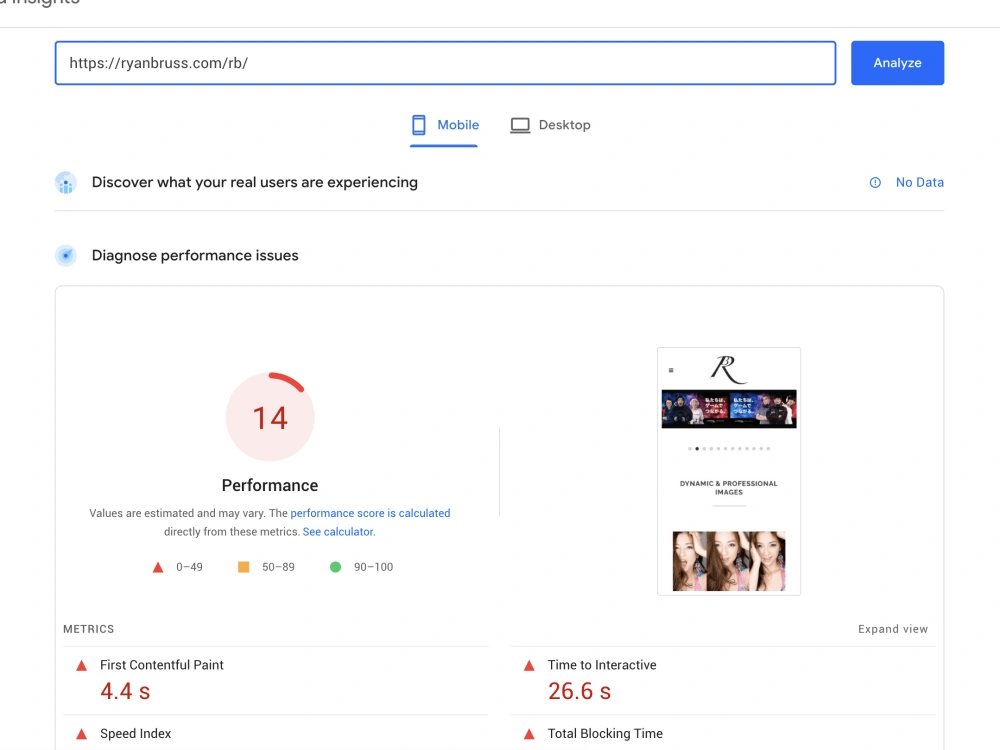The height and width of the screenshot is (750, 1000).
Task: Click the Total Blocking Time label
Action: (x=605, y=733)
